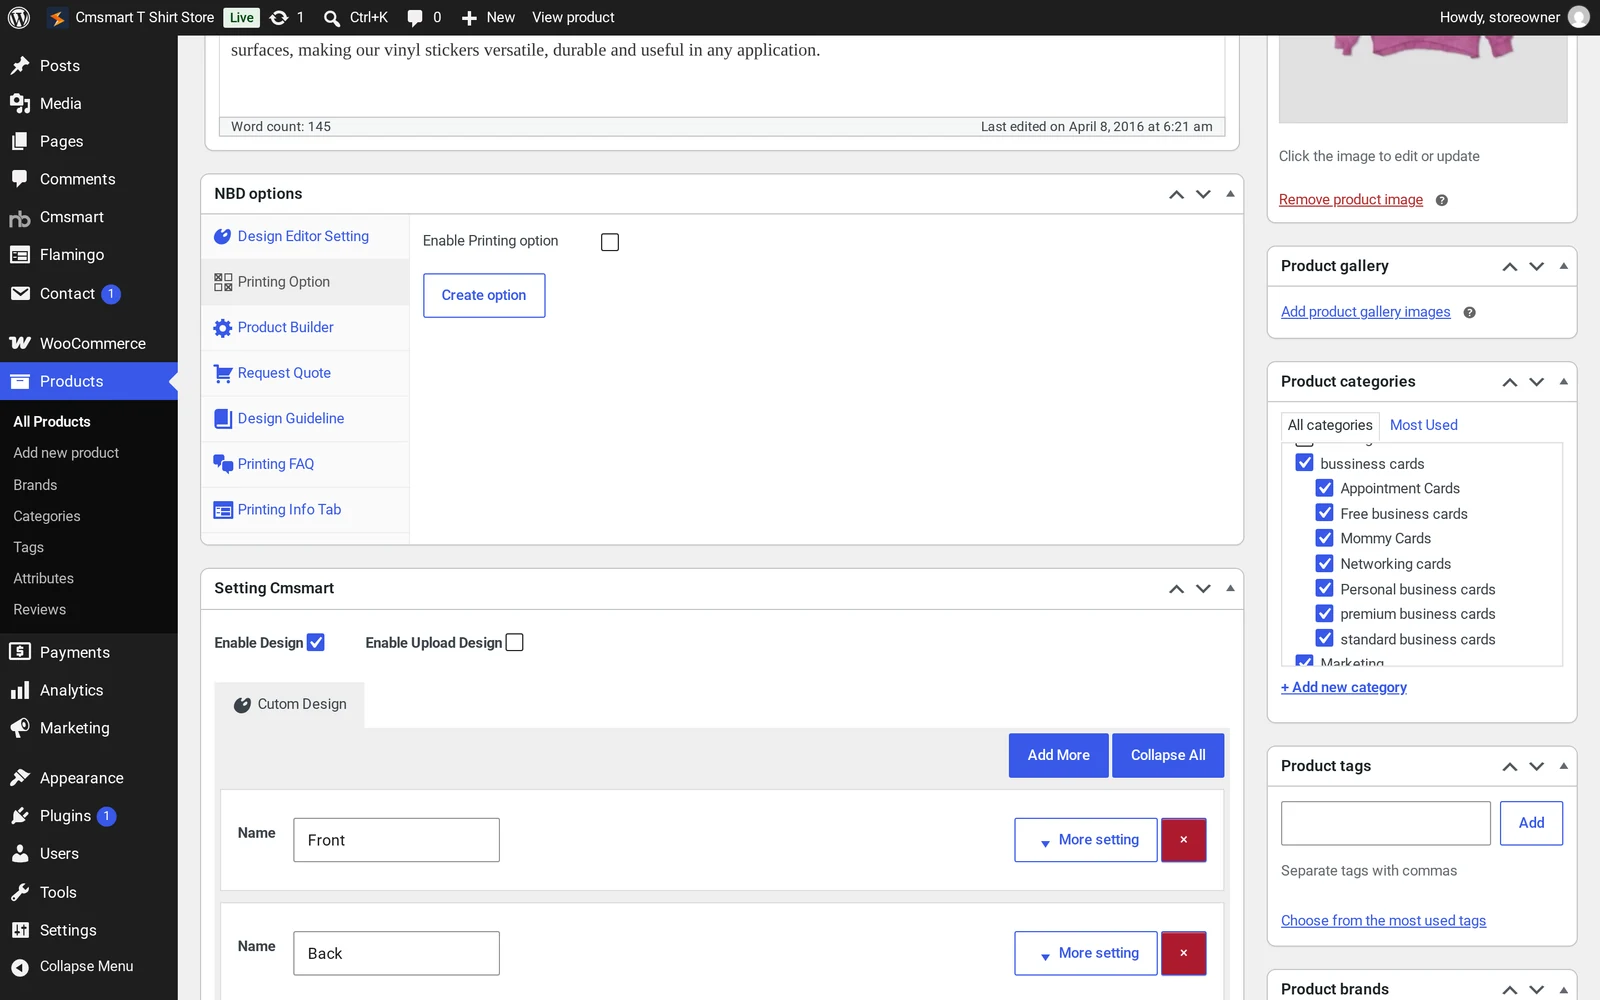Open the storeowner avatar
The height and width of the screenshot is (1000, 1600).
pos(1579,17)
